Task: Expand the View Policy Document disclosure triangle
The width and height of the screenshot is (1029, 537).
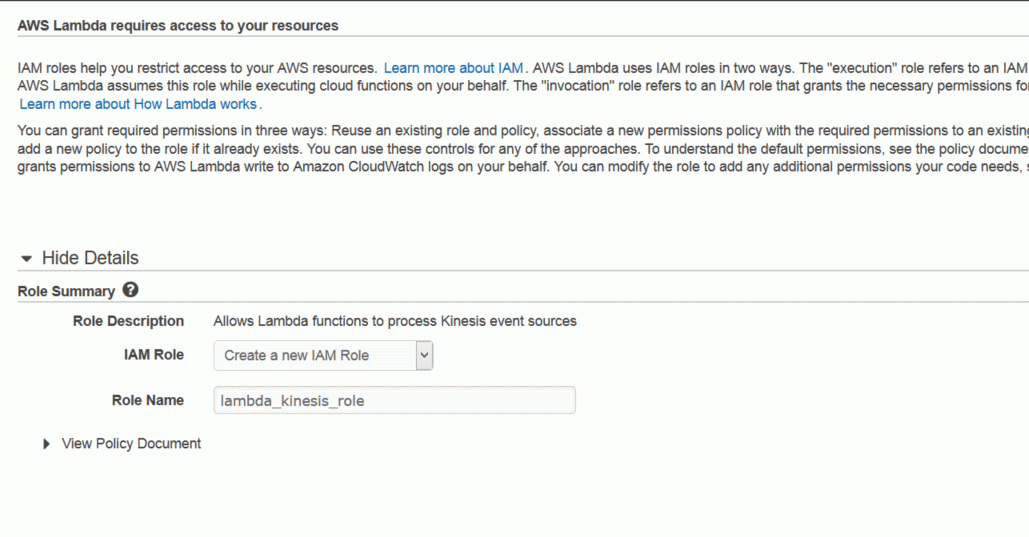Action: point(46,444)
